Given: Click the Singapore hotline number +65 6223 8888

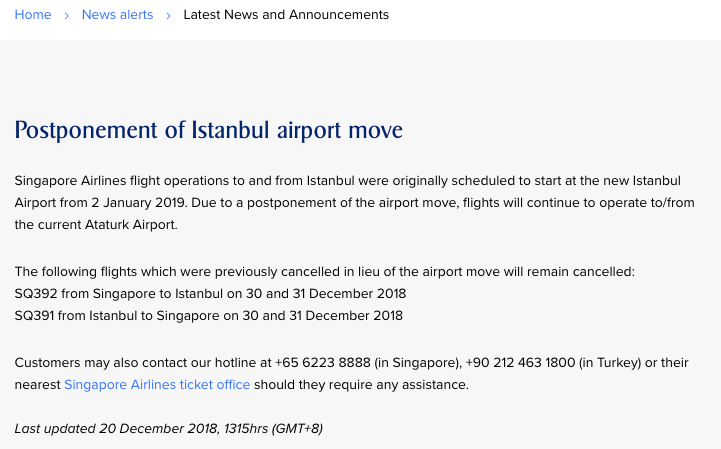Looking at the screenshot, I should [322, 363].
